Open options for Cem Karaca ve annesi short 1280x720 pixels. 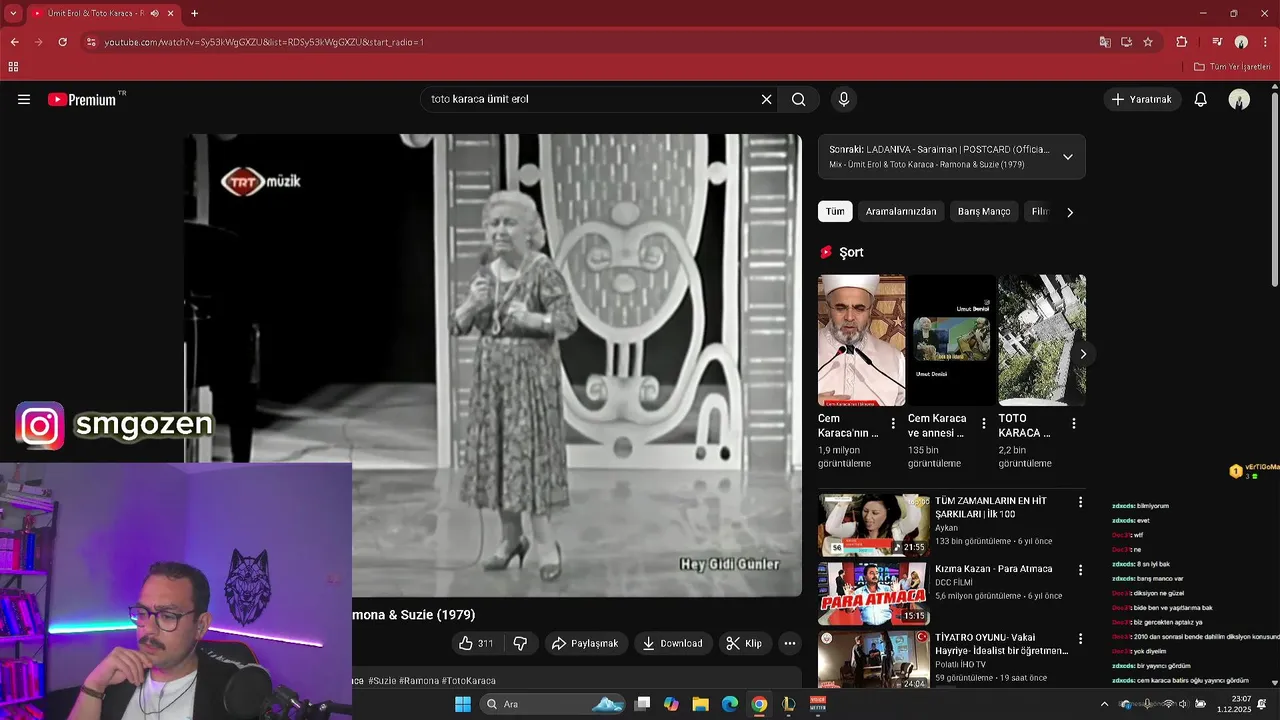click(983, 424)
